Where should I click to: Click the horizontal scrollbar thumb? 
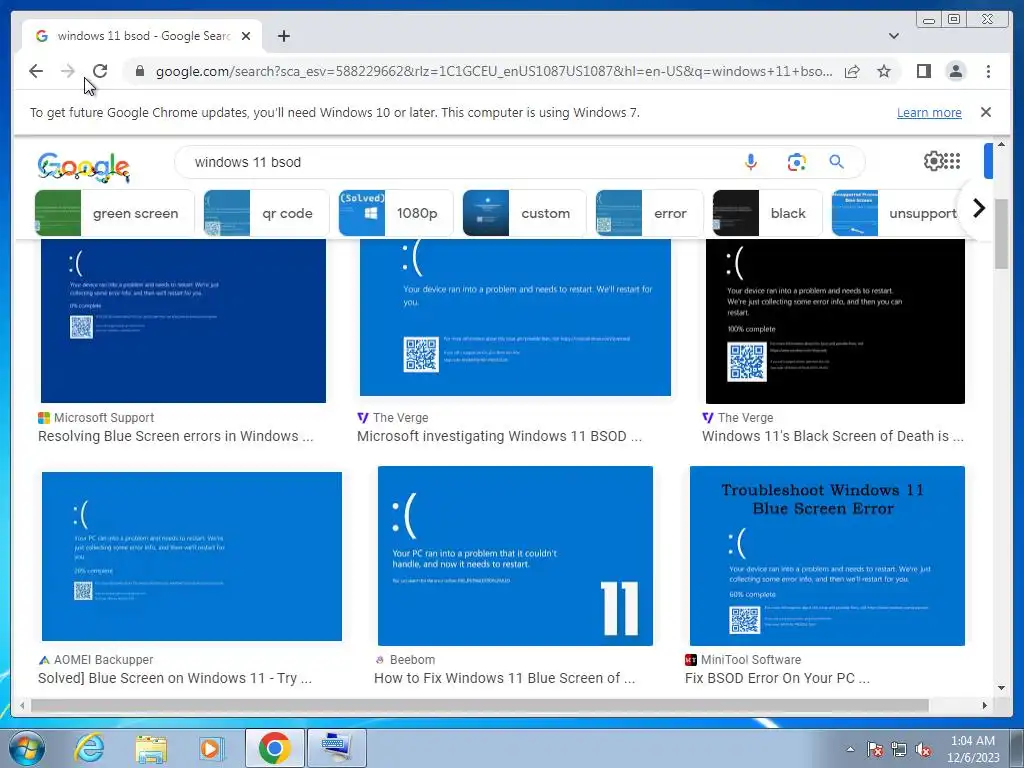tap(480, 705)
